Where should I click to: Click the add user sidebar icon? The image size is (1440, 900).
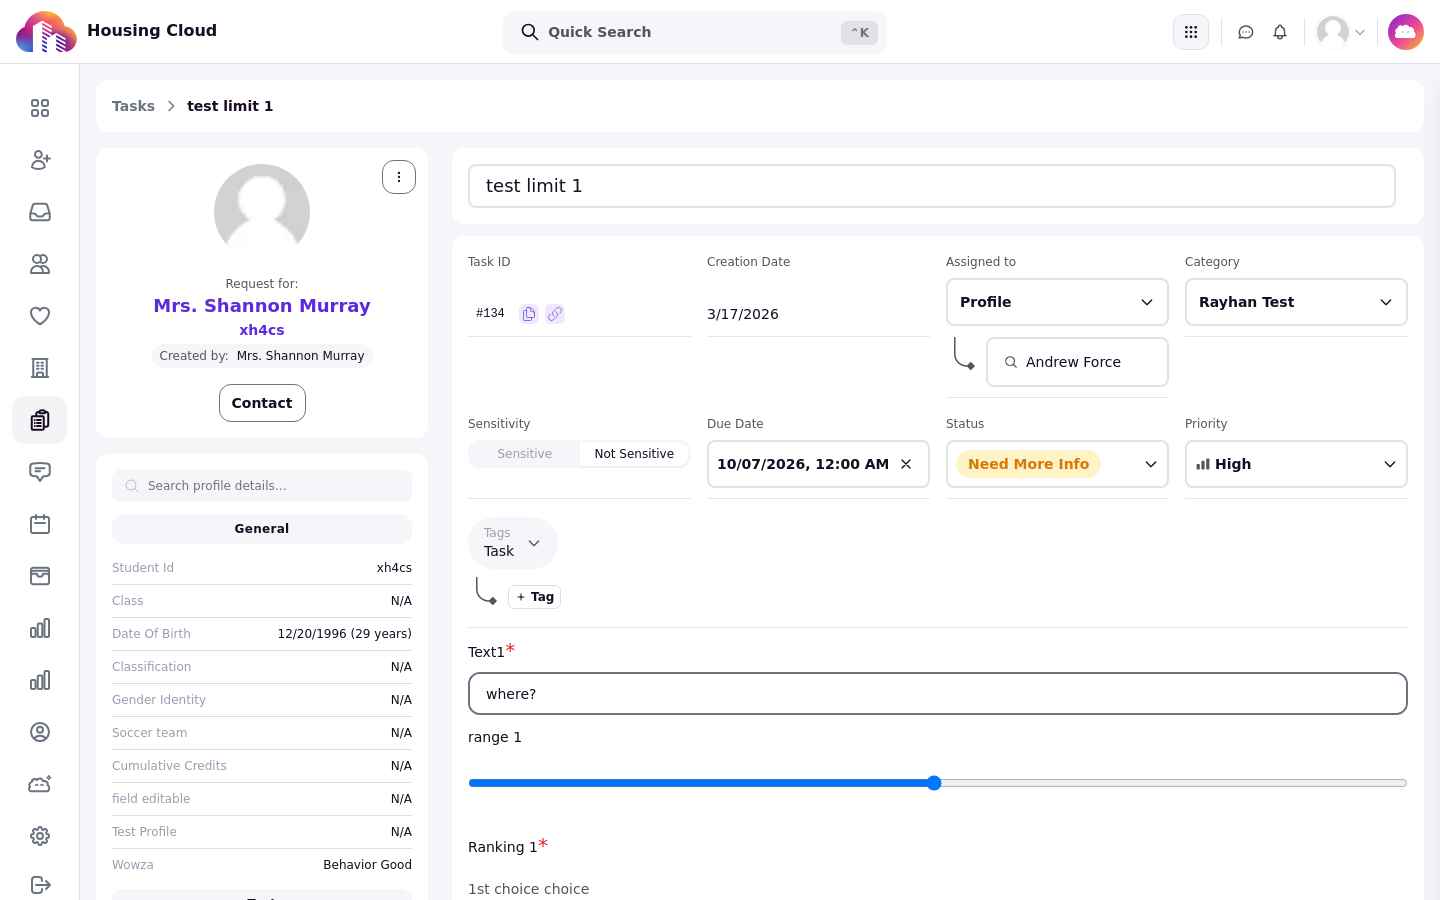point(40,160)
